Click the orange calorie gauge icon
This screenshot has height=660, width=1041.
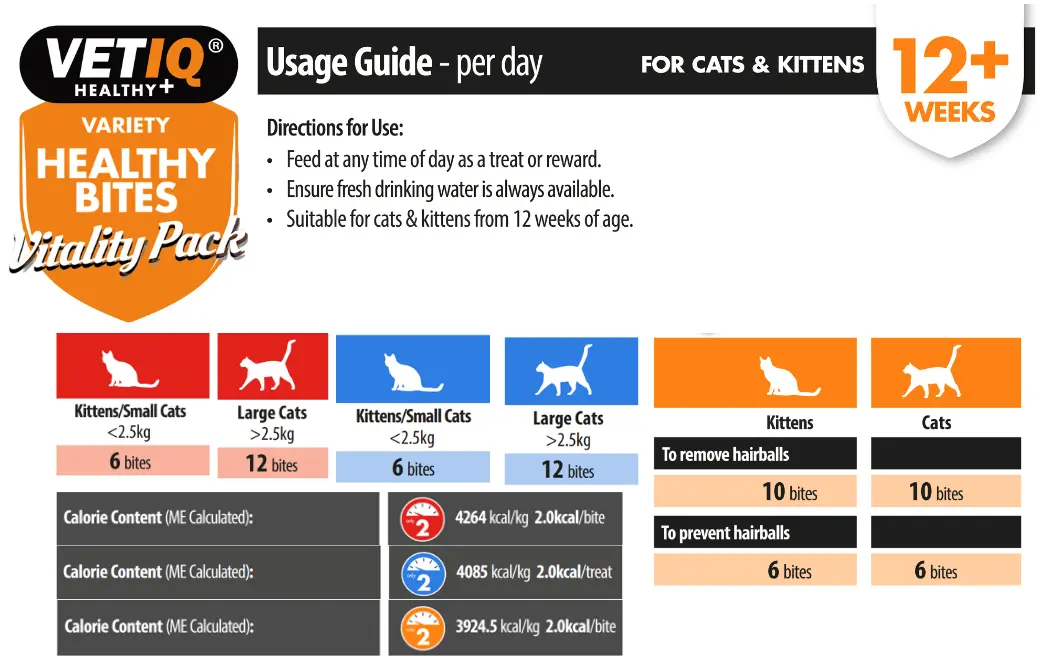pos(422,628)
